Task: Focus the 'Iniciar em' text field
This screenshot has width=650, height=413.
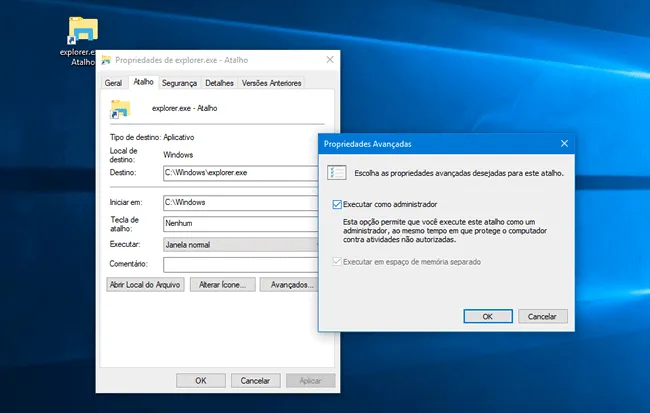Action: (x=240, y=203)
